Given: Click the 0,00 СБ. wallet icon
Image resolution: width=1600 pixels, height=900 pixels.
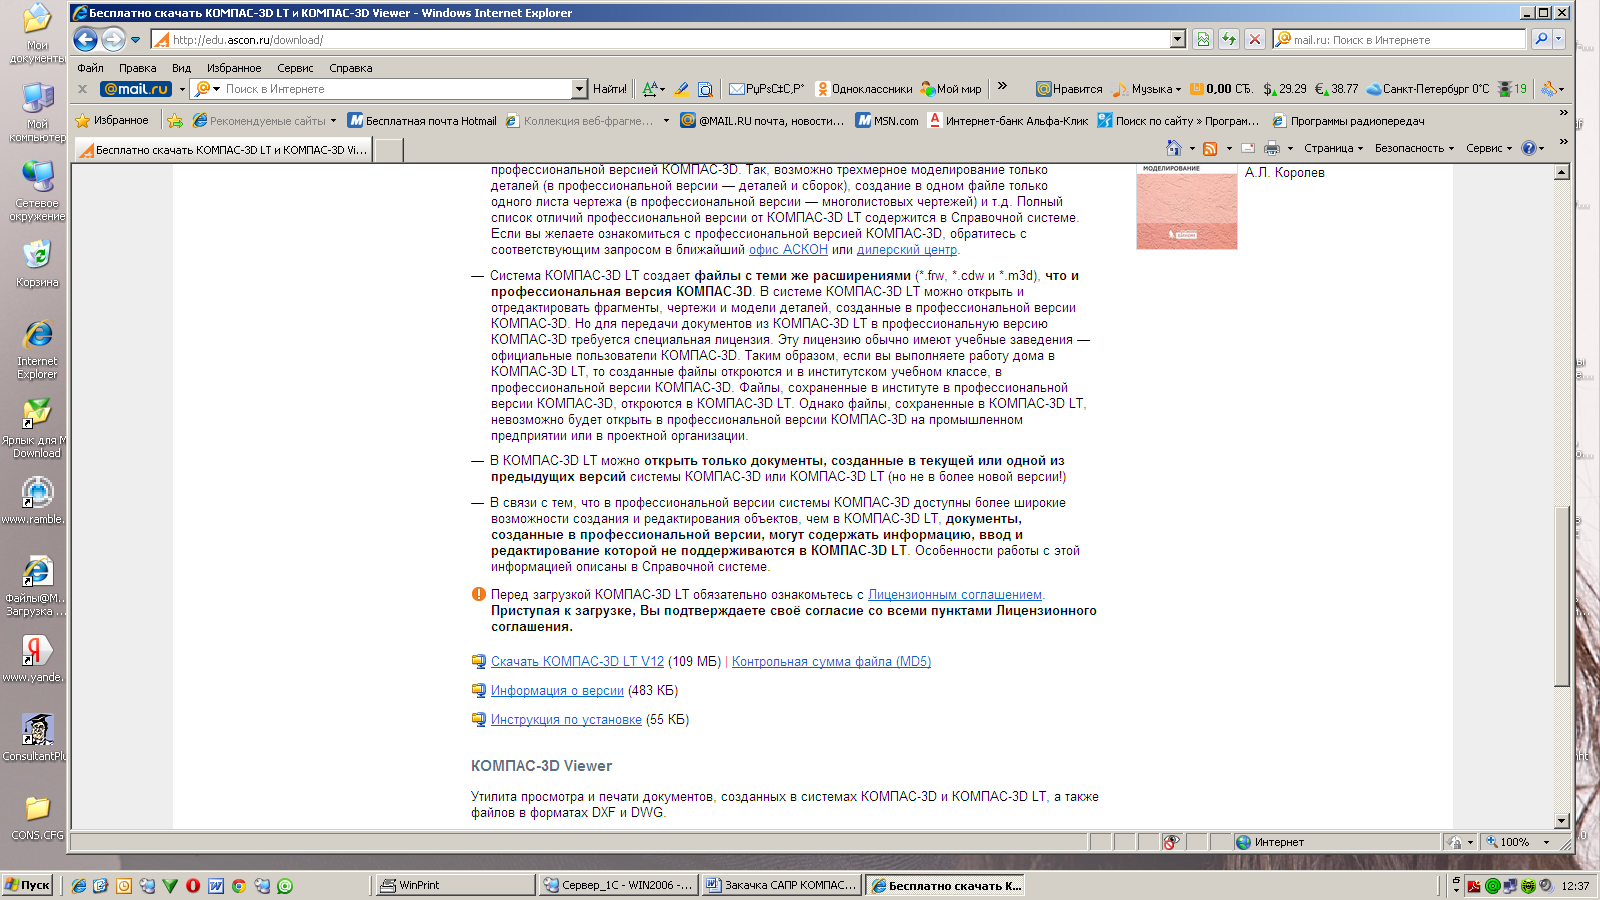Looking at the screenshot, I should (x=1220, y=89).
